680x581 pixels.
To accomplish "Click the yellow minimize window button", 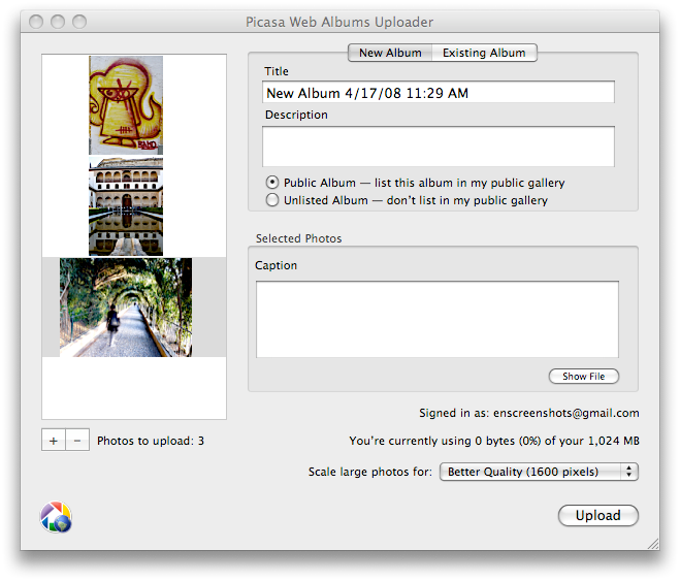I will (58, 21).
